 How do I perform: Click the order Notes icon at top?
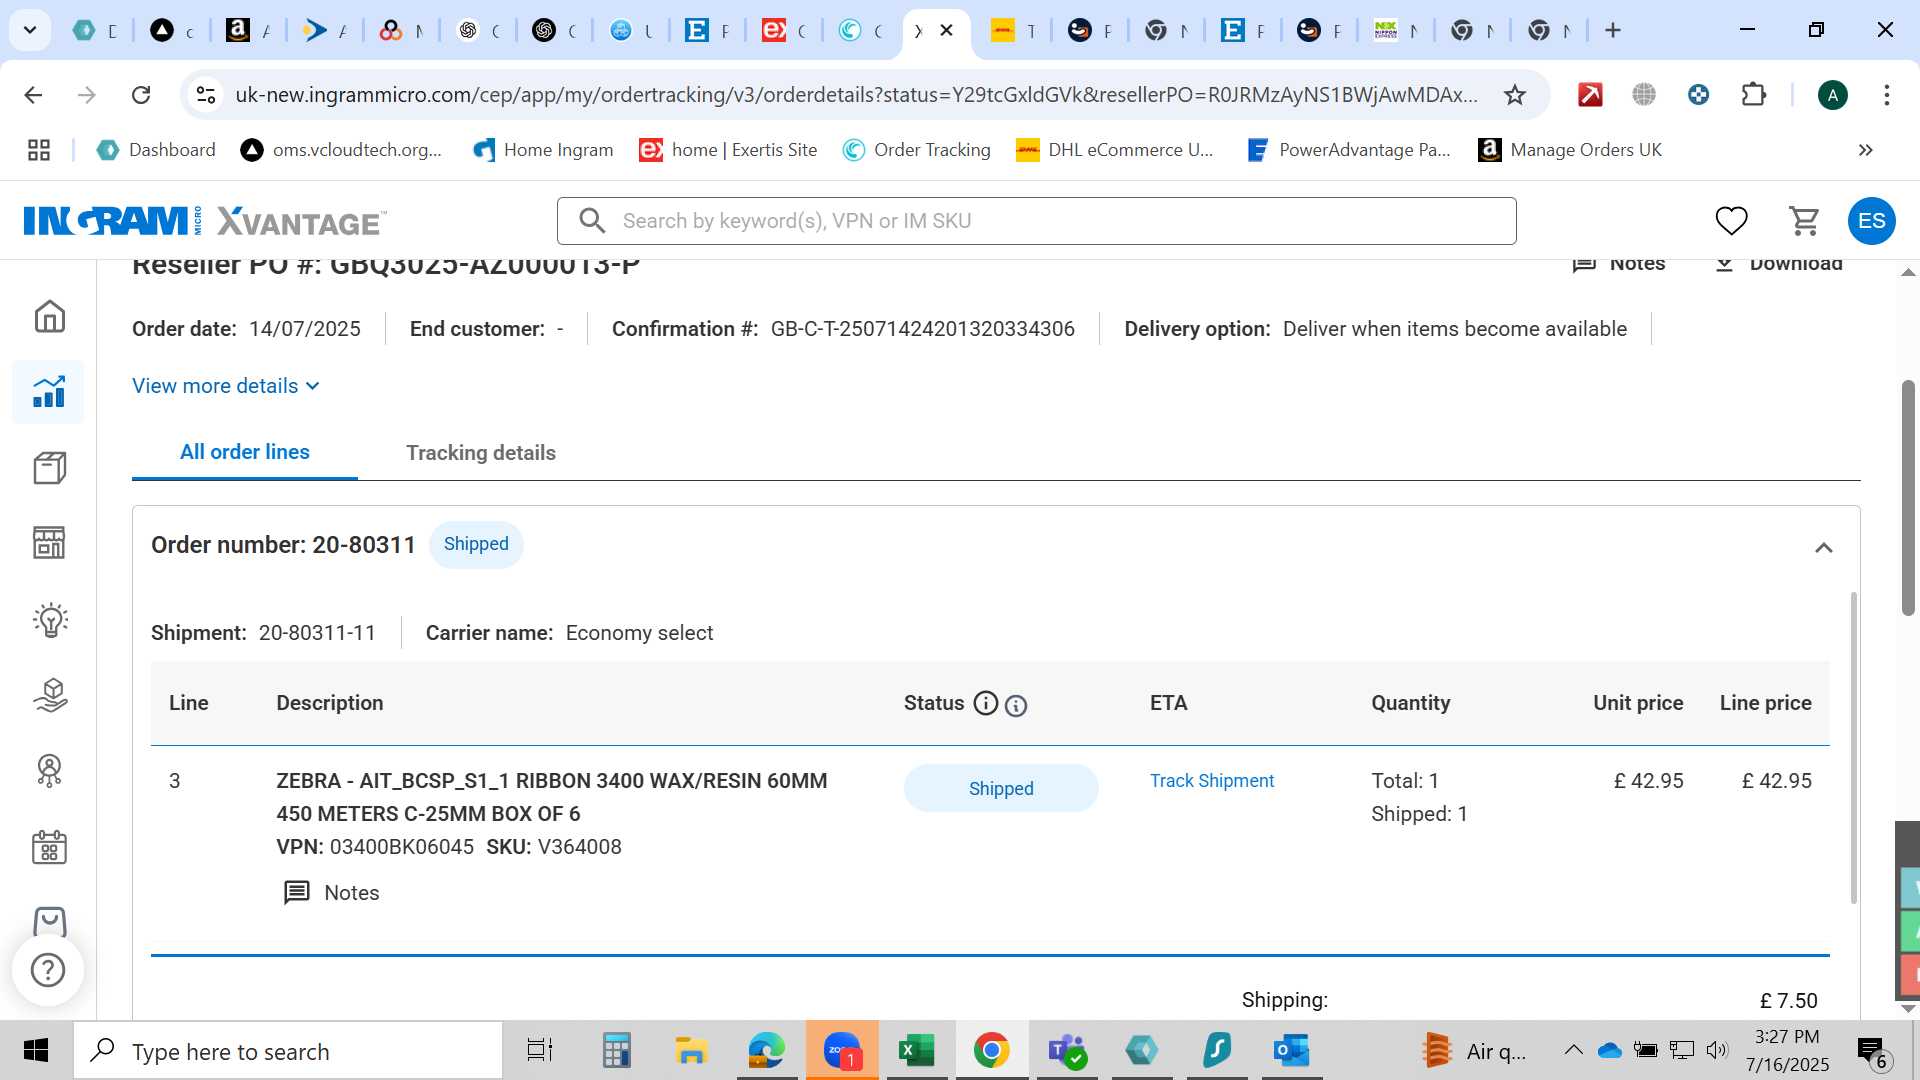coord(1618,264)
